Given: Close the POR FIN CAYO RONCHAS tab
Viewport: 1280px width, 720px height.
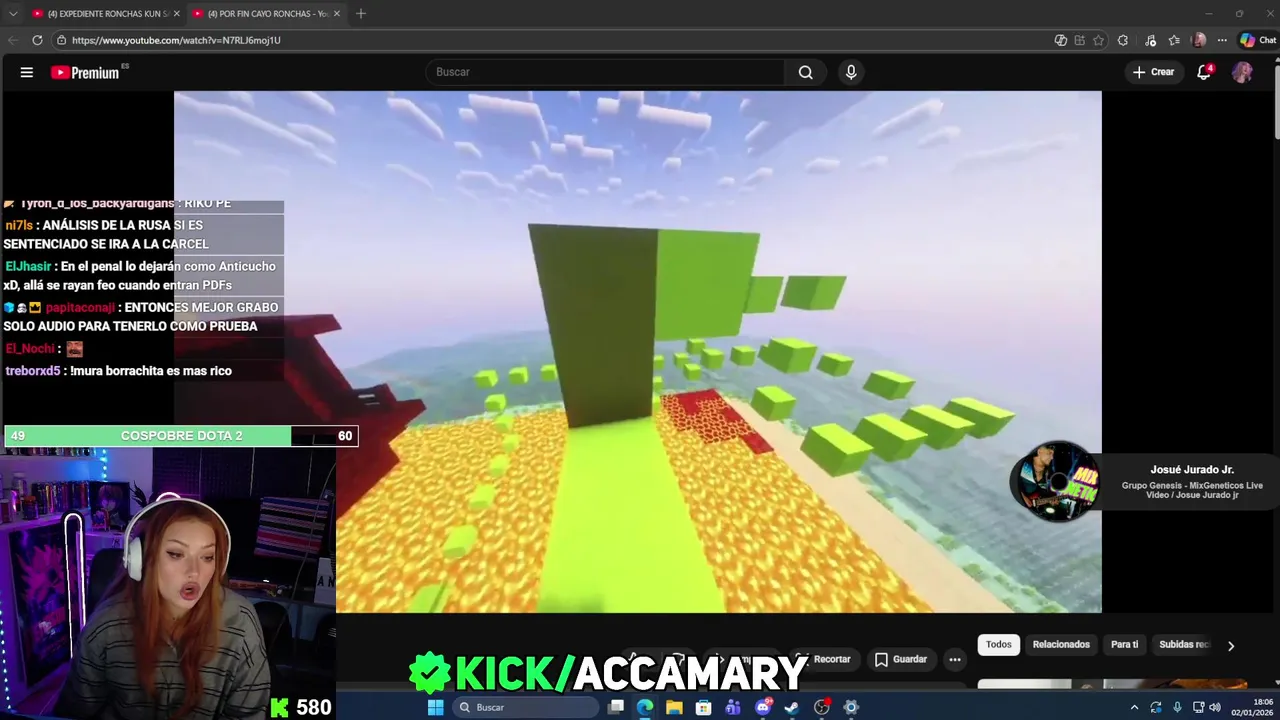Looking at the screenshot, I should tap(336, 13).
